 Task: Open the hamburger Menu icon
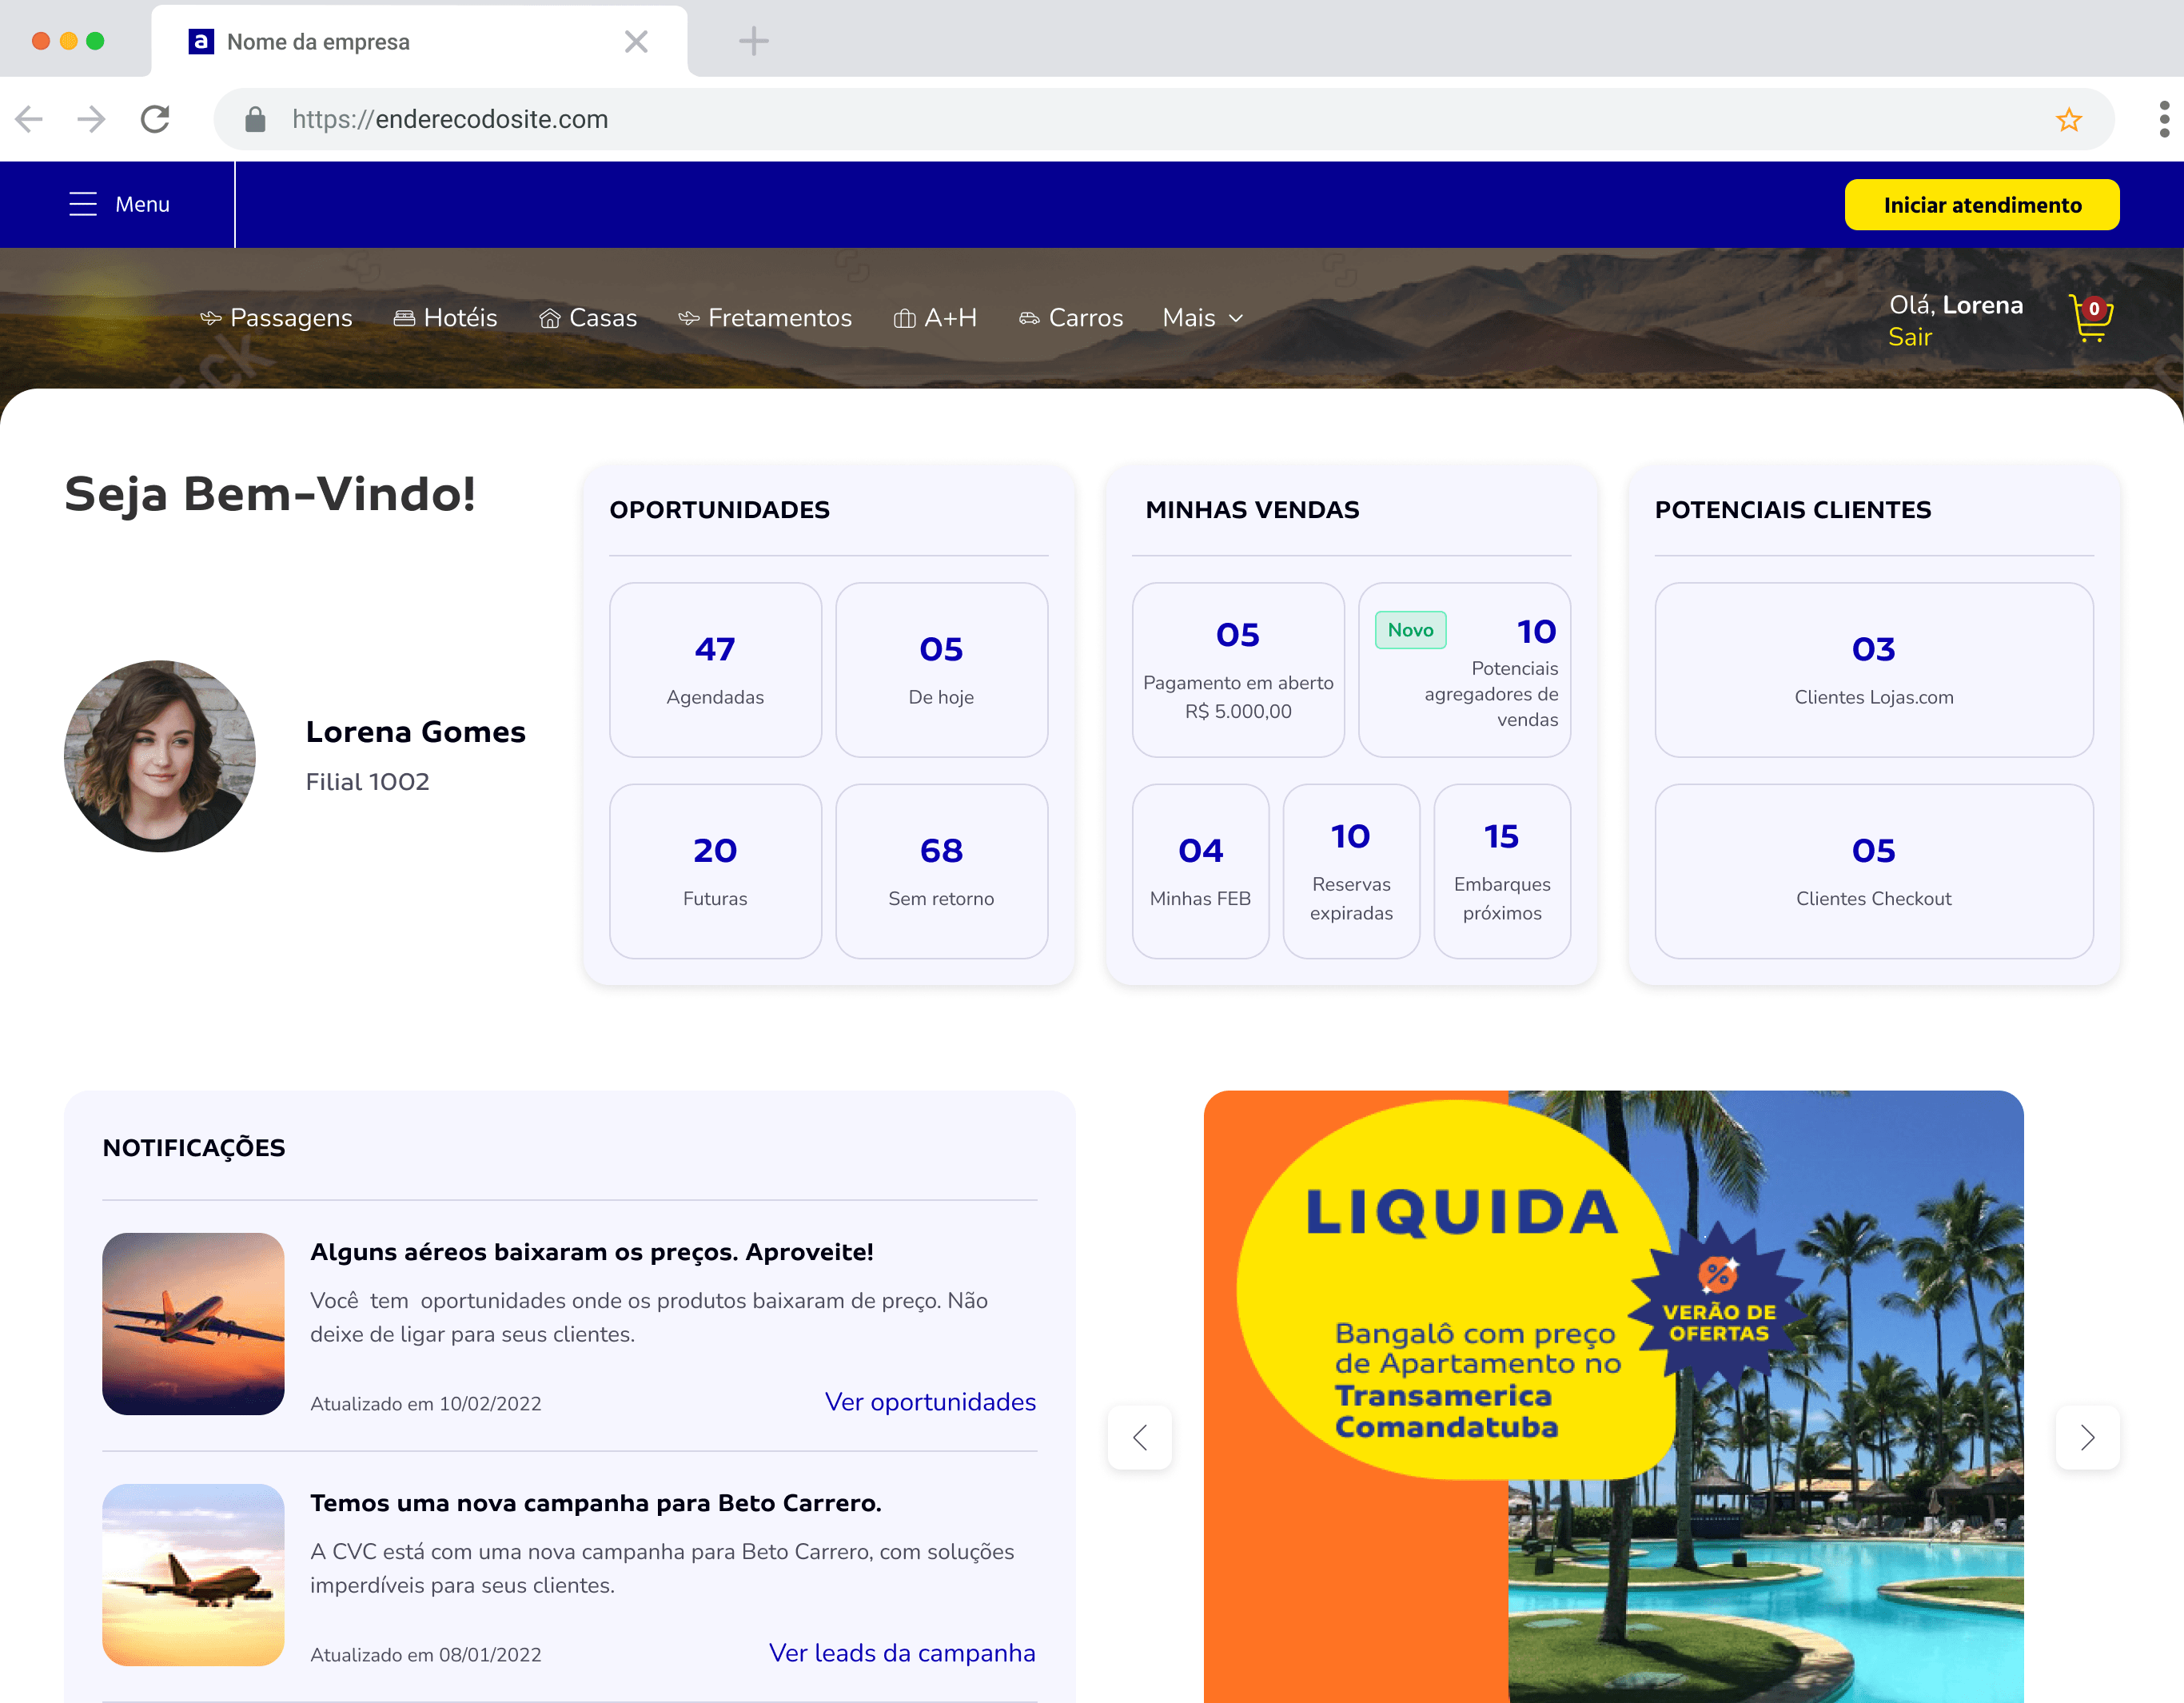point(83,204)
